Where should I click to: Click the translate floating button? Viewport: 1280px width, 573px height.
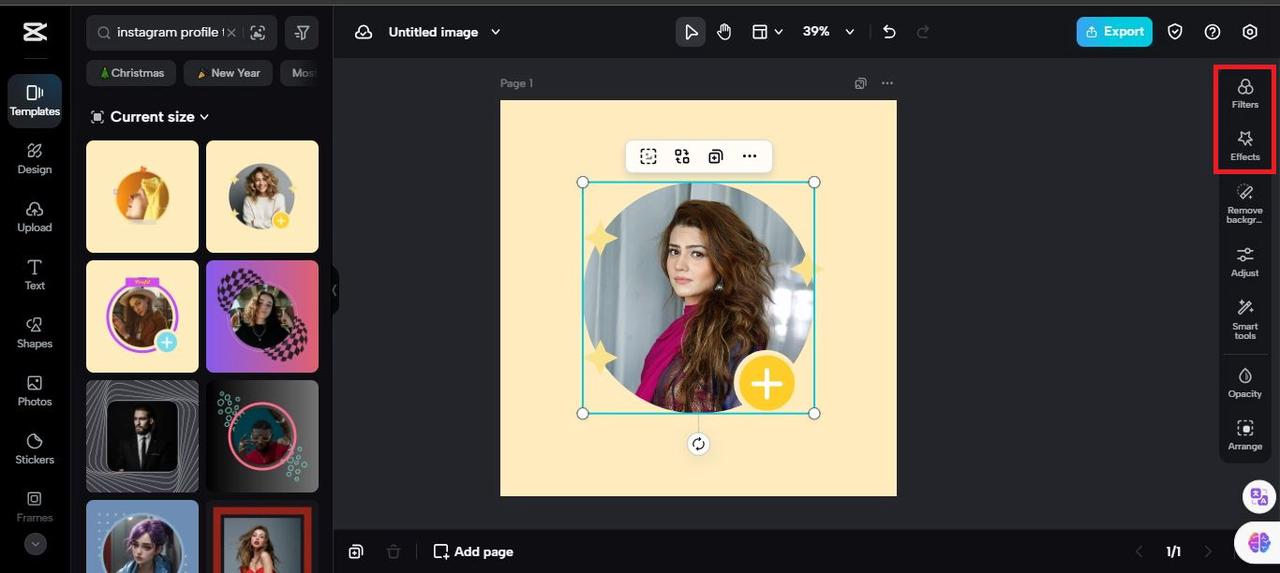point(1259,496)
